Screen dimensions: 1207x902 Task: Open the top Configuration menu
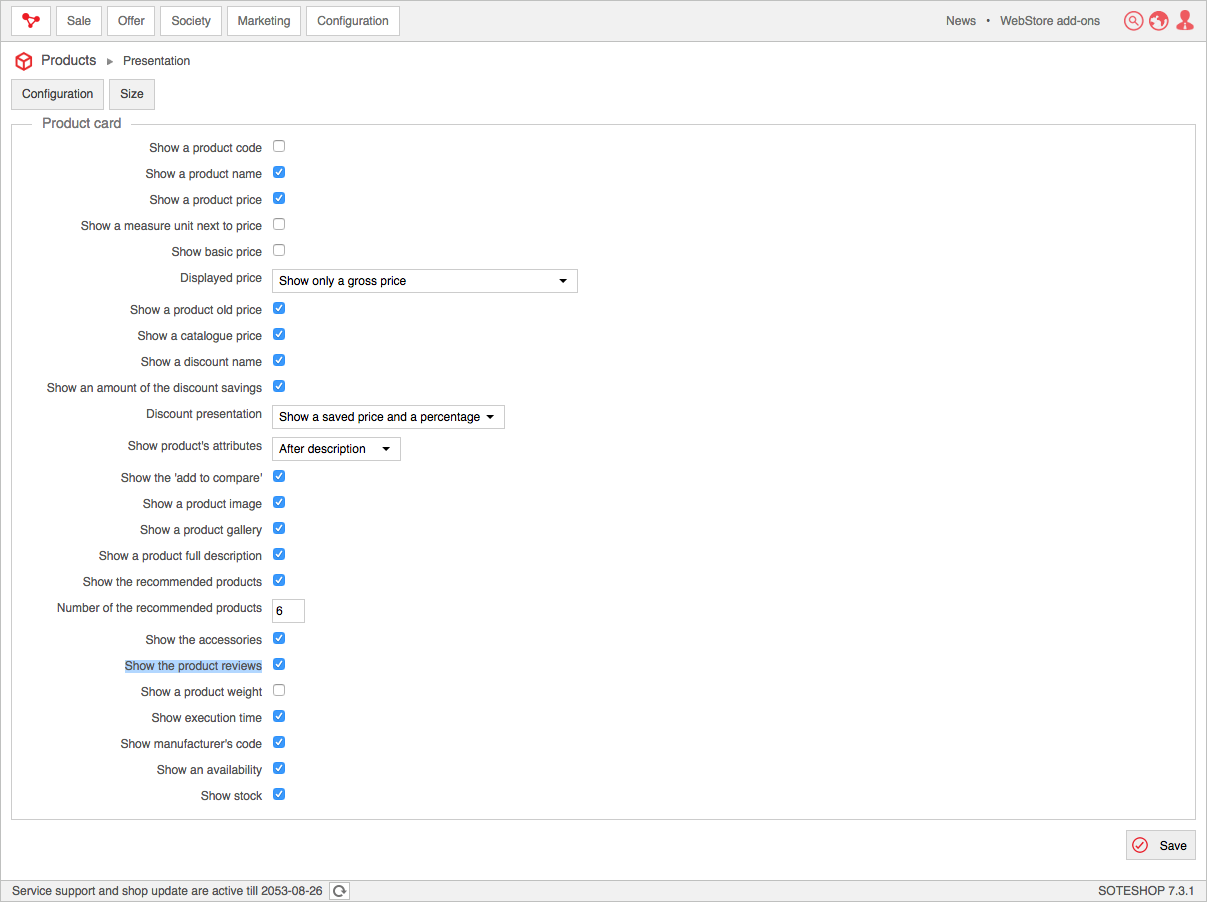[x=353, y=21]
